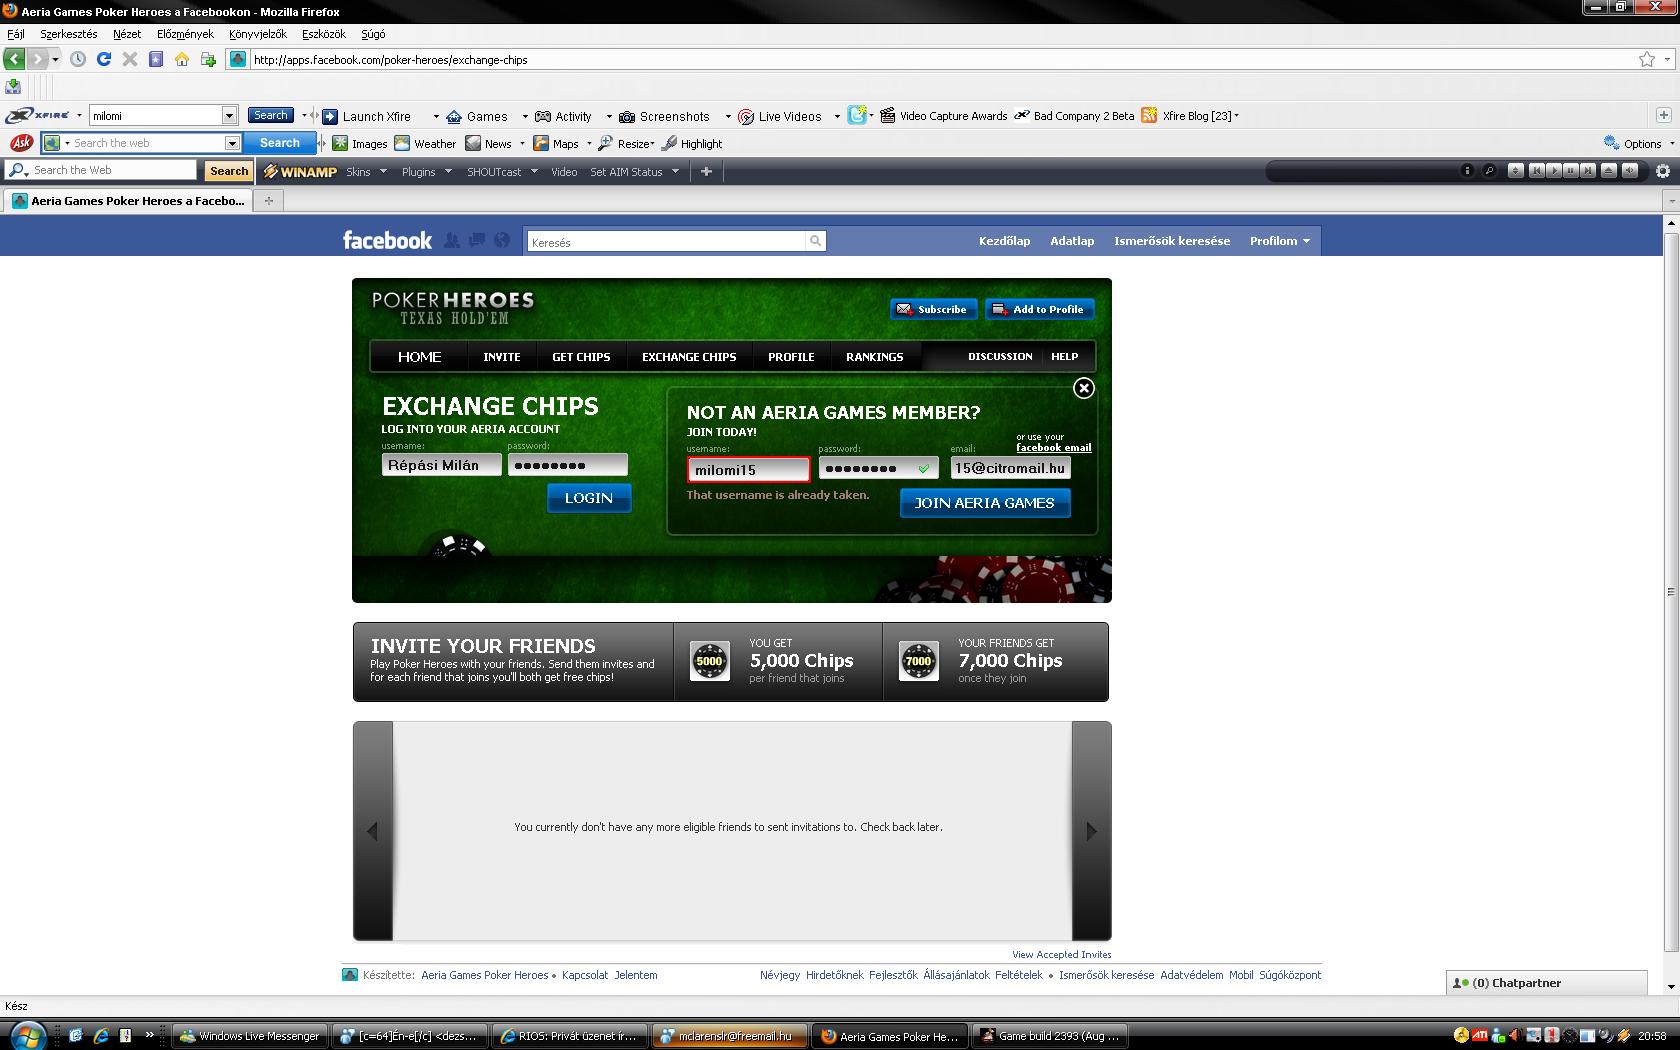
Task: Open Bad Company 2 Beta link
Action: tap(1074, 116)
